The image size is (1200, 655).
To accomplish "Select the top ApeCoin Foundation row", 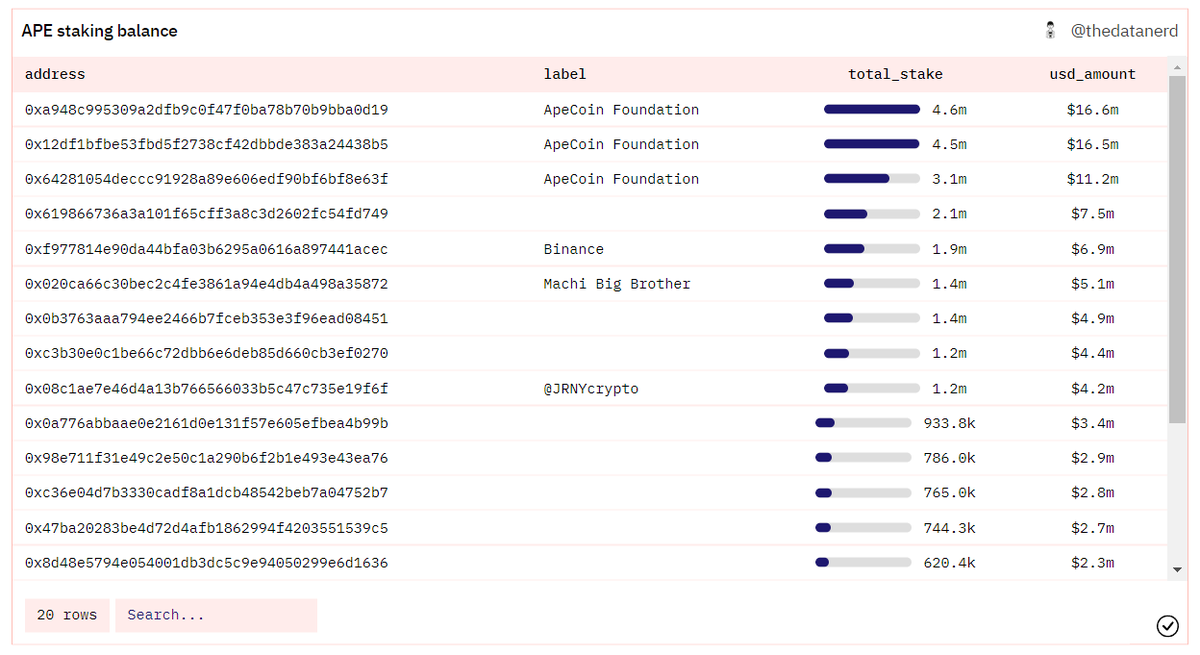I will [x=400, y=109].
